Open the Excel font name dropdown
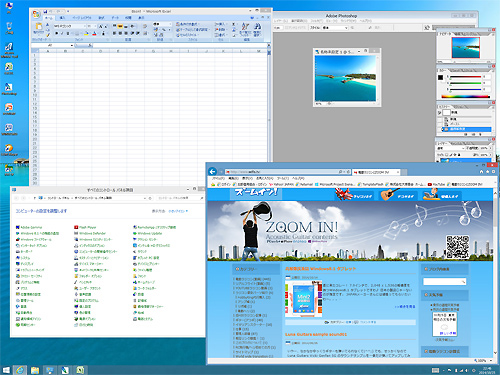The height and width of the screenshot is (375, 500). (x=85, y=26)
